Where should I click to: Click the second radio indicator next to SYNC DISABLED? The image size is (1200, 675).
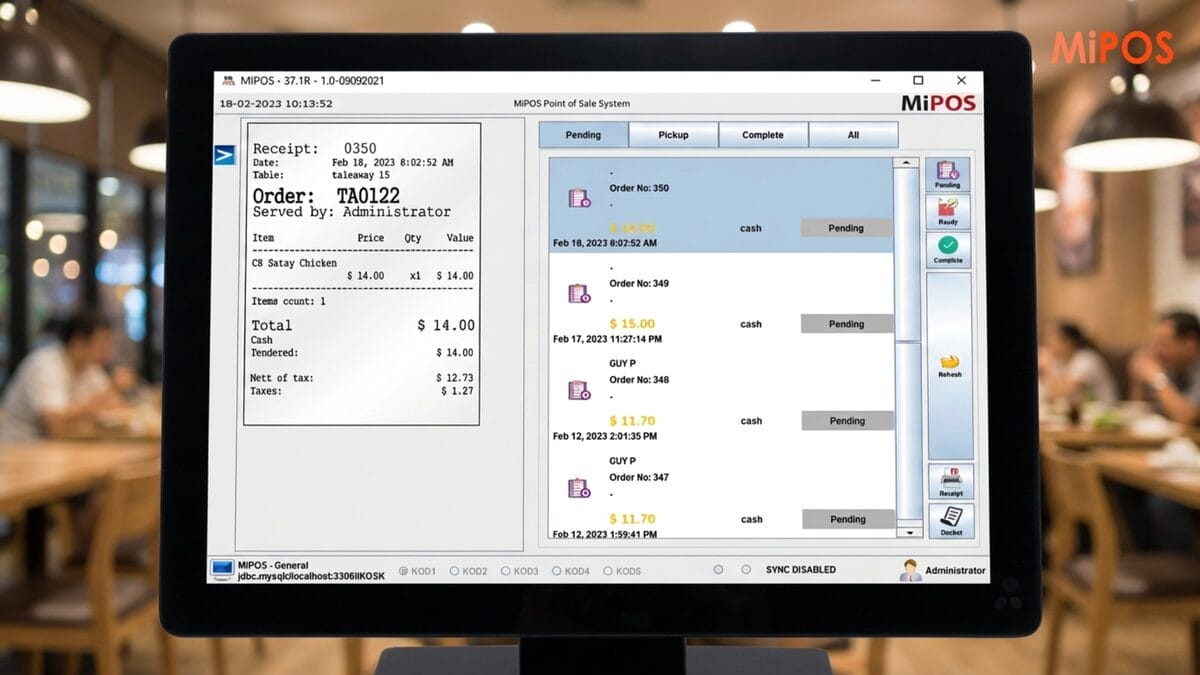click(745, 570)
